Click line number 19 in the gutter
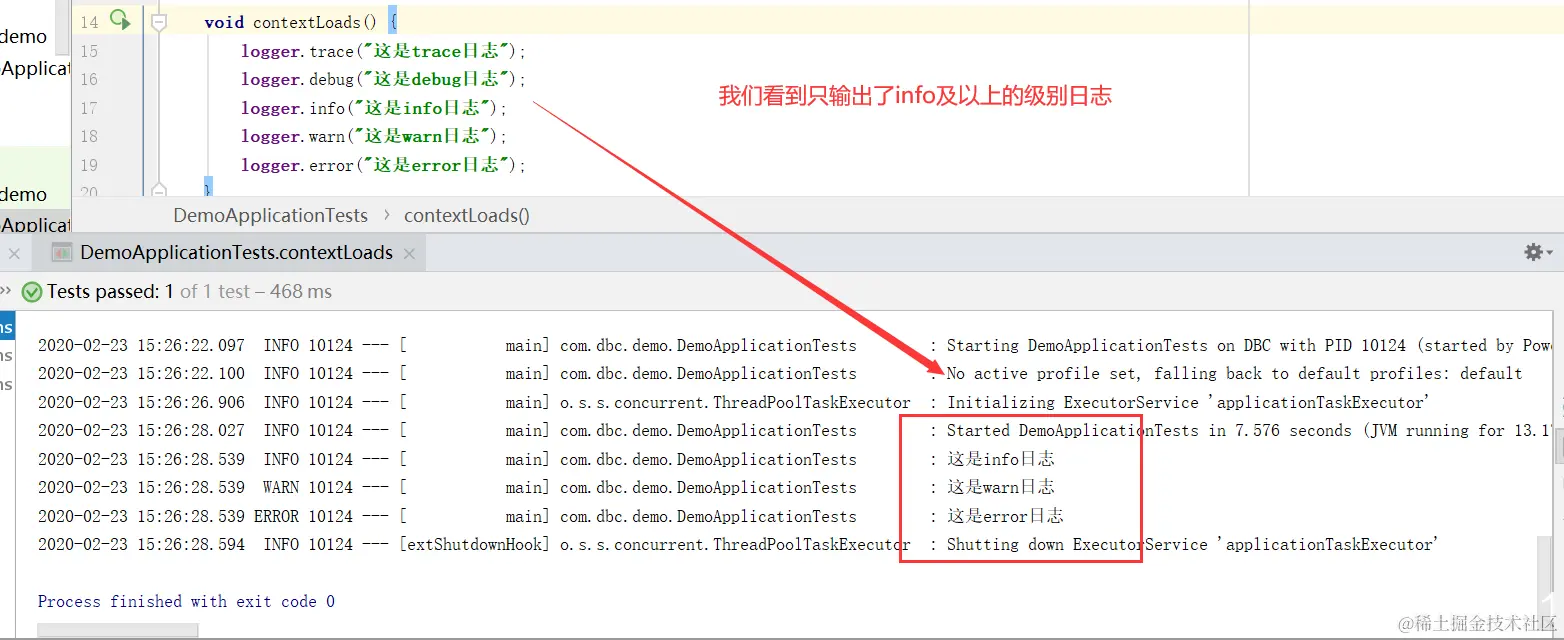The image size is (1564, 640). (89, 165)
